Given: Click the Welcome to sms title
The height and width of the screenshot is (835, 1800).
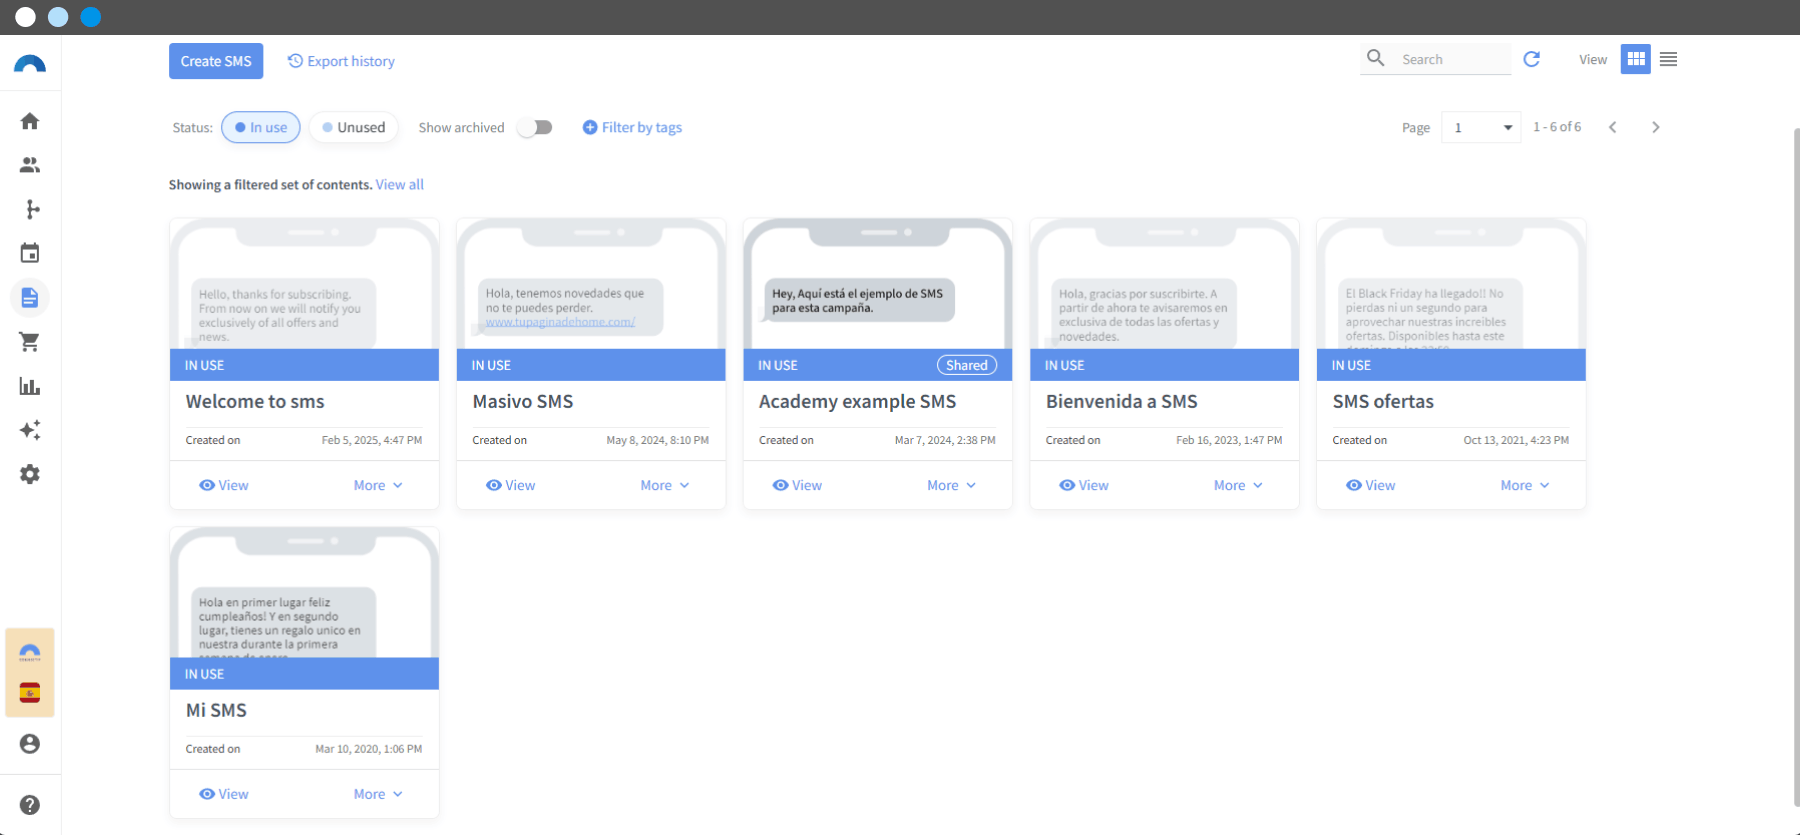Looking at the screenshot, I should (x=255, y=401).
